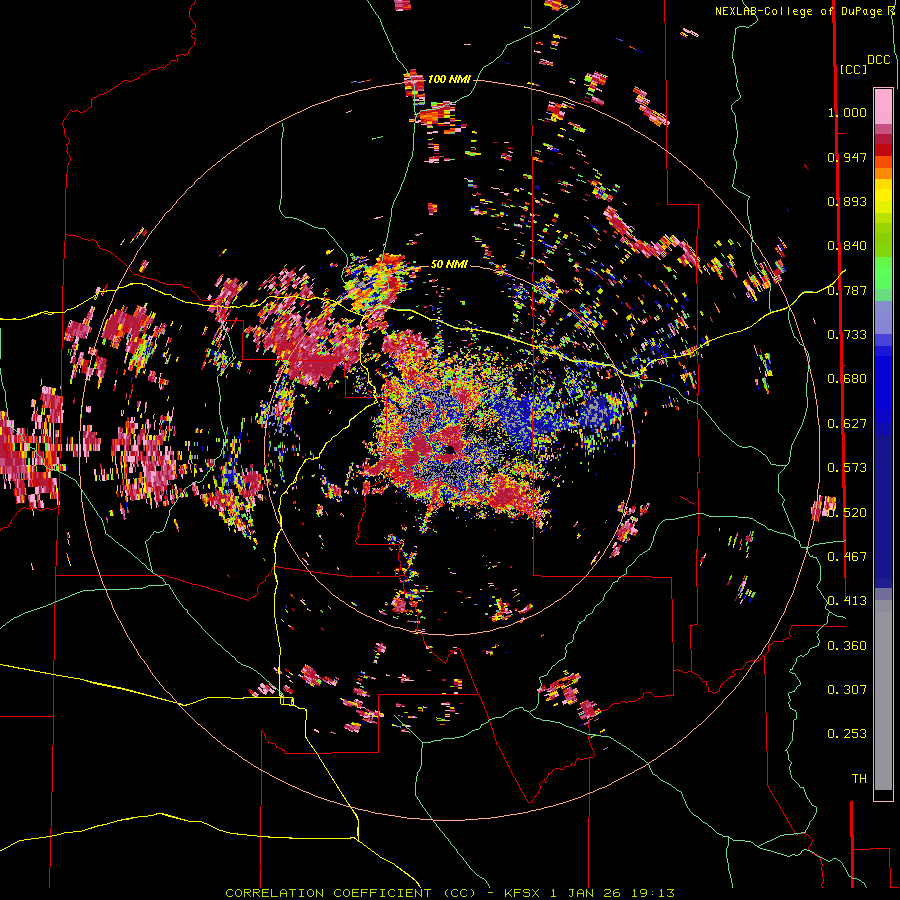Screen dimensions: 900x900
Task: Click the 0.360 legend value
Action: click(x=847, y=646)
